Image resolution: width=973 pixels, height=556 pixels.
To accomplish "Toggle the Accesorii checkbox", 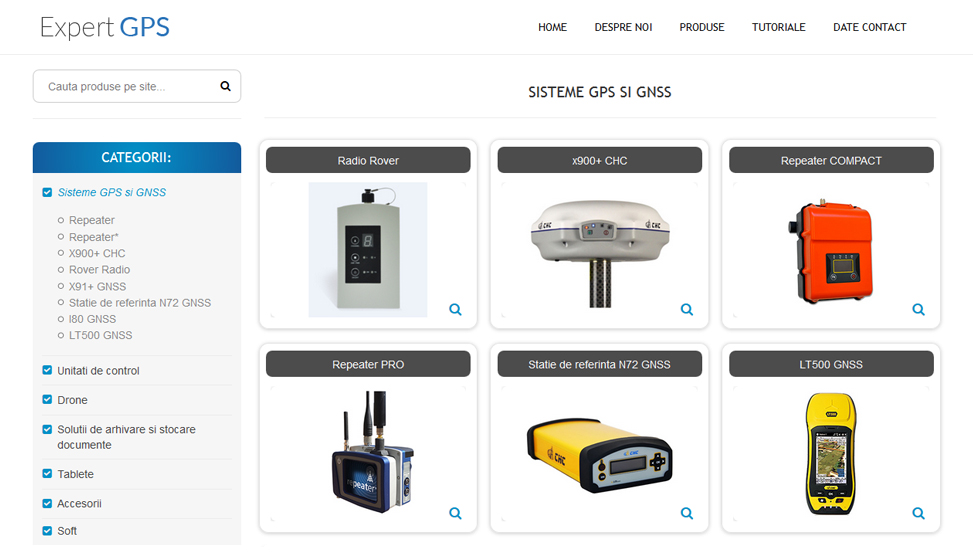I will point(47,503).
